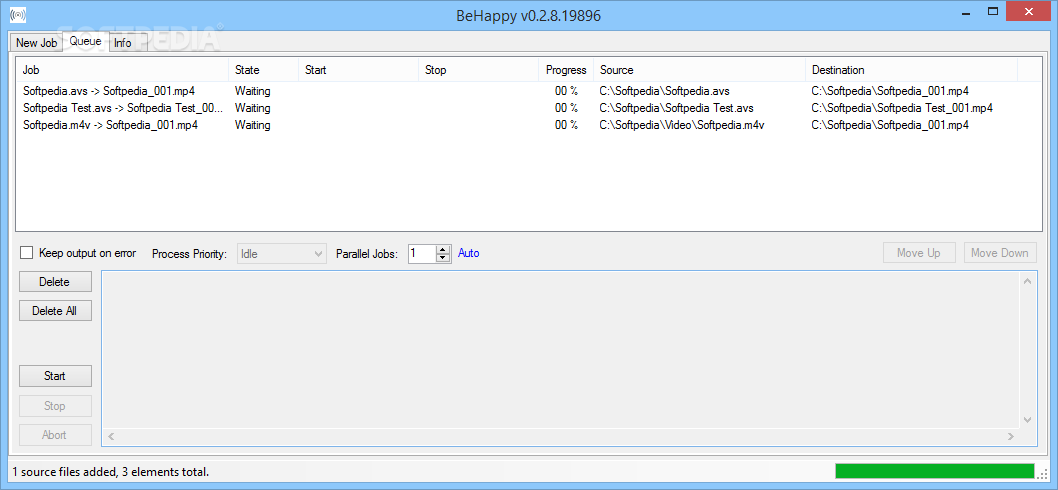Open the Process Priority dropdown
This screenshot has width=1058, height=490.
pyautogui.click(x=282, y=254)
